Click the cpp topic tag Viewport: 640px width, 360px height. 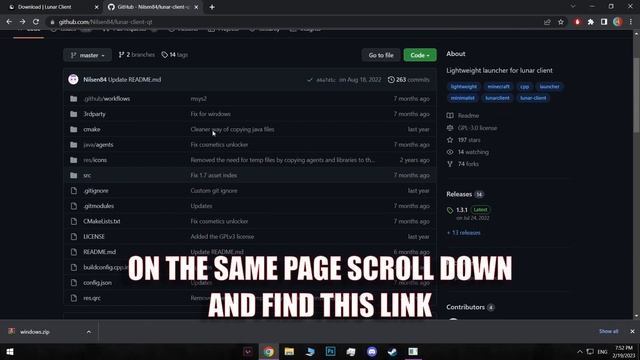pos(524,87)
